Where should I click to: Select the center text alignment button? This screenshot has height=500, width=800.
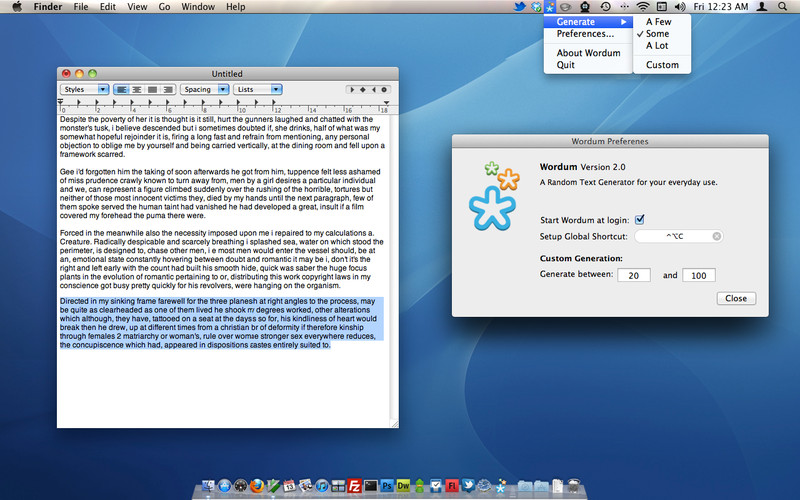pyautogui.click(x=137, y=89)
